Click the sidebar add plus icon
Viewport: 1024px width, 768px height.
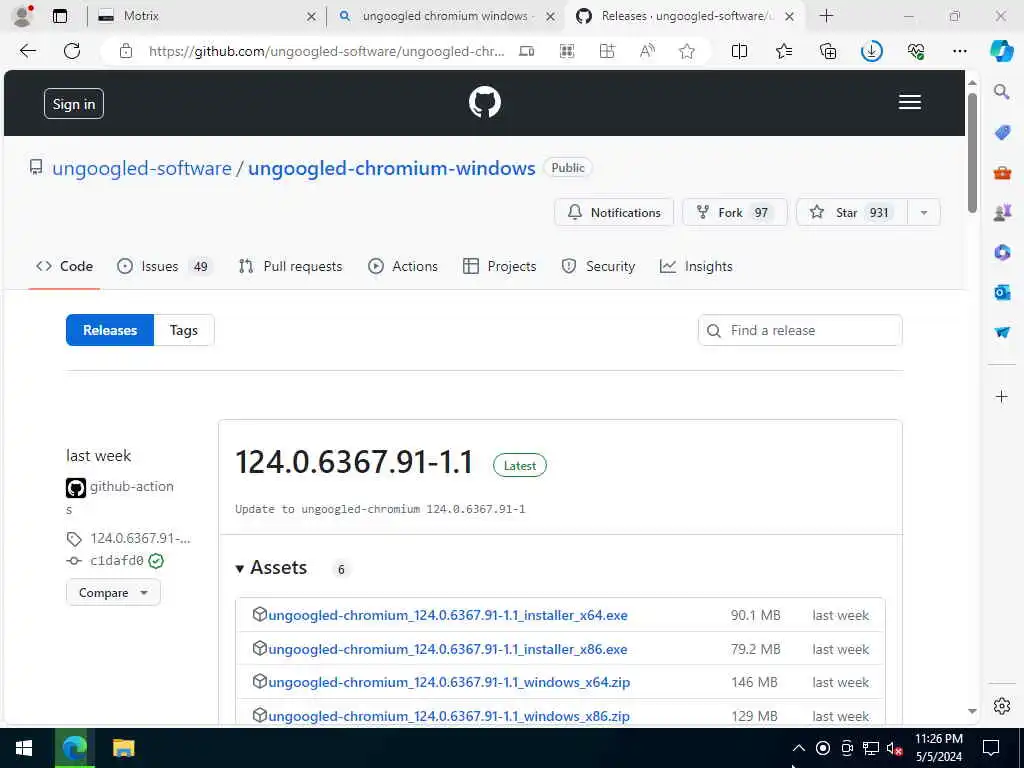(1001, 396)
